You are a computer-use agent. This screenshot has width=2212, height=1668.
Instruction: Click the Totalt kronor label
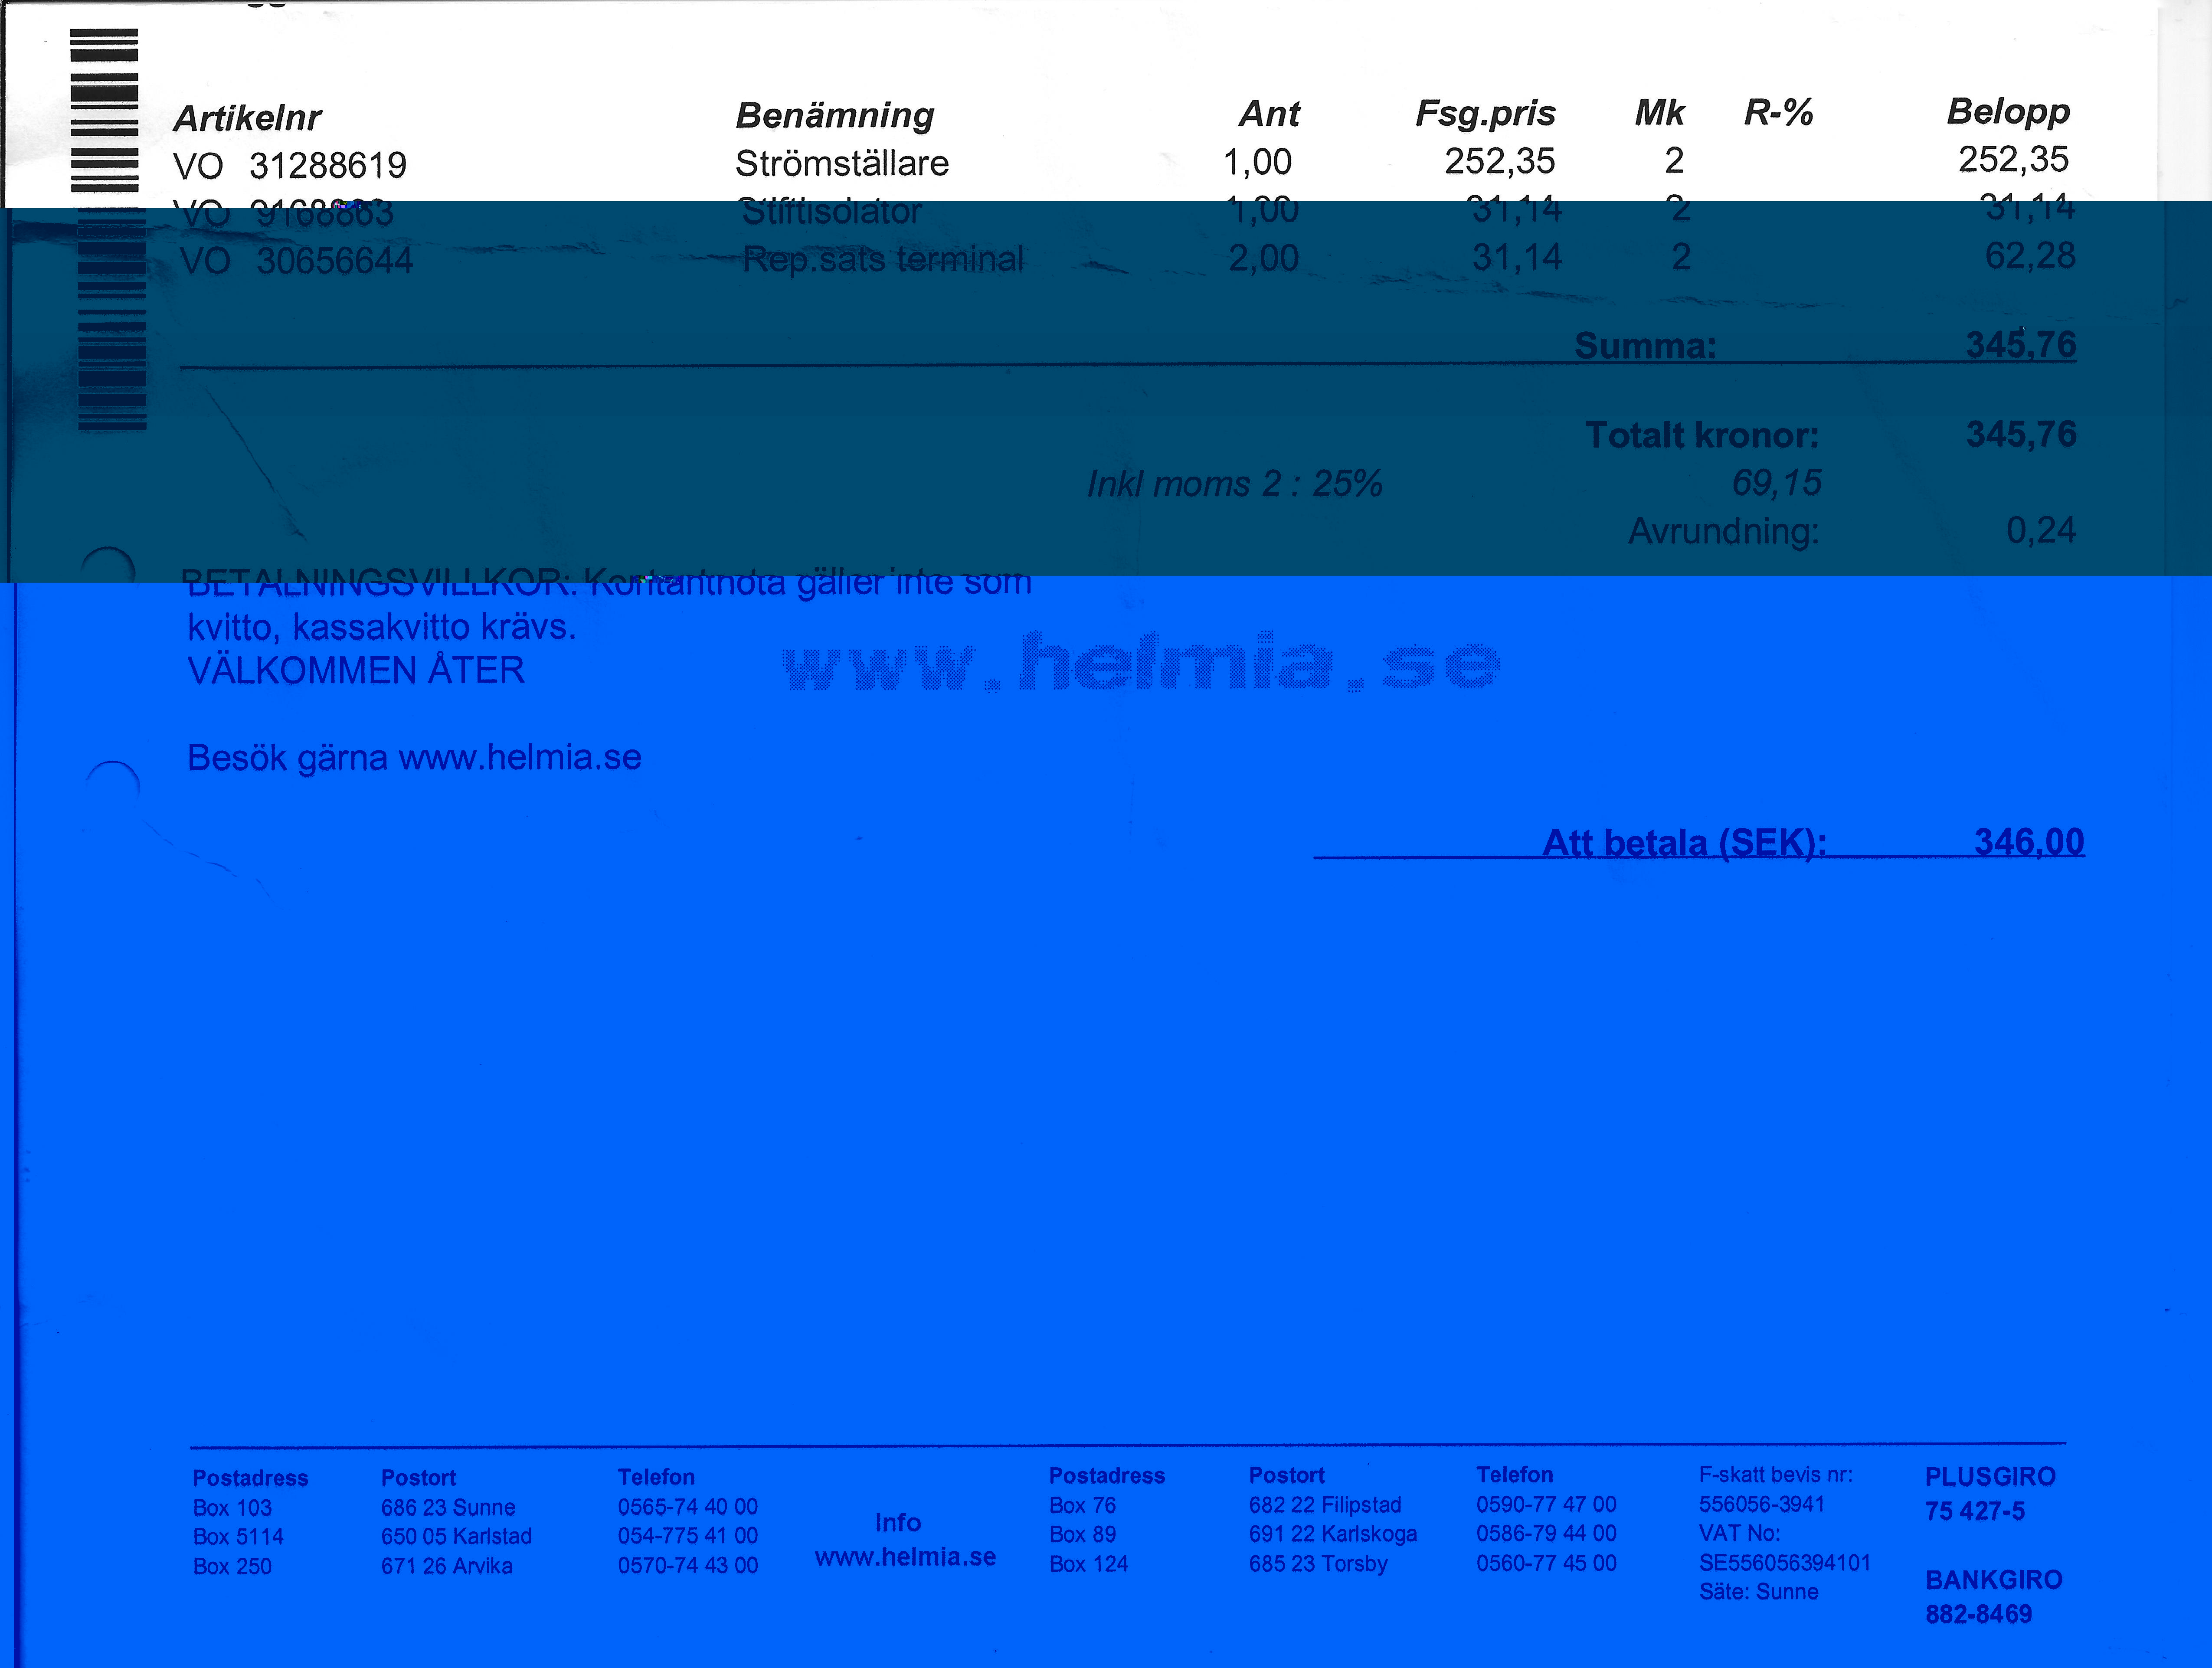(1702, 435)
